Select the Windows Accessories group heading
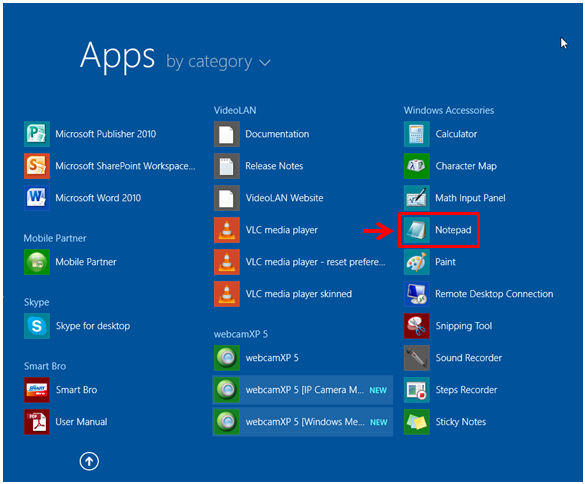 pyautogui.click(x=449, y=110)
